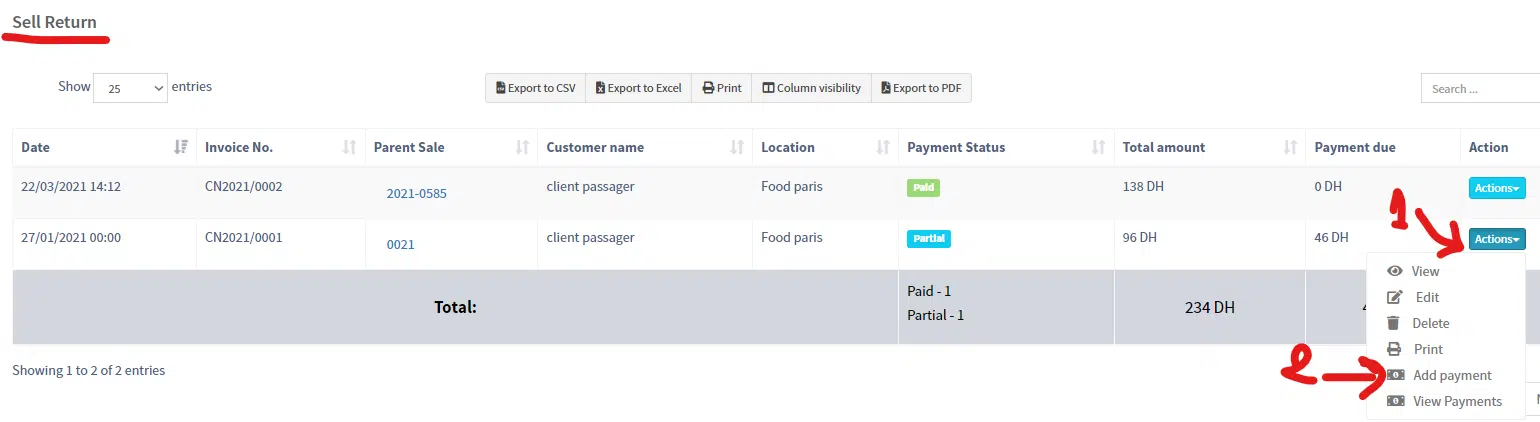Sort by Date column sort icon
The image size is (1540, 422).
pos(181,147)
